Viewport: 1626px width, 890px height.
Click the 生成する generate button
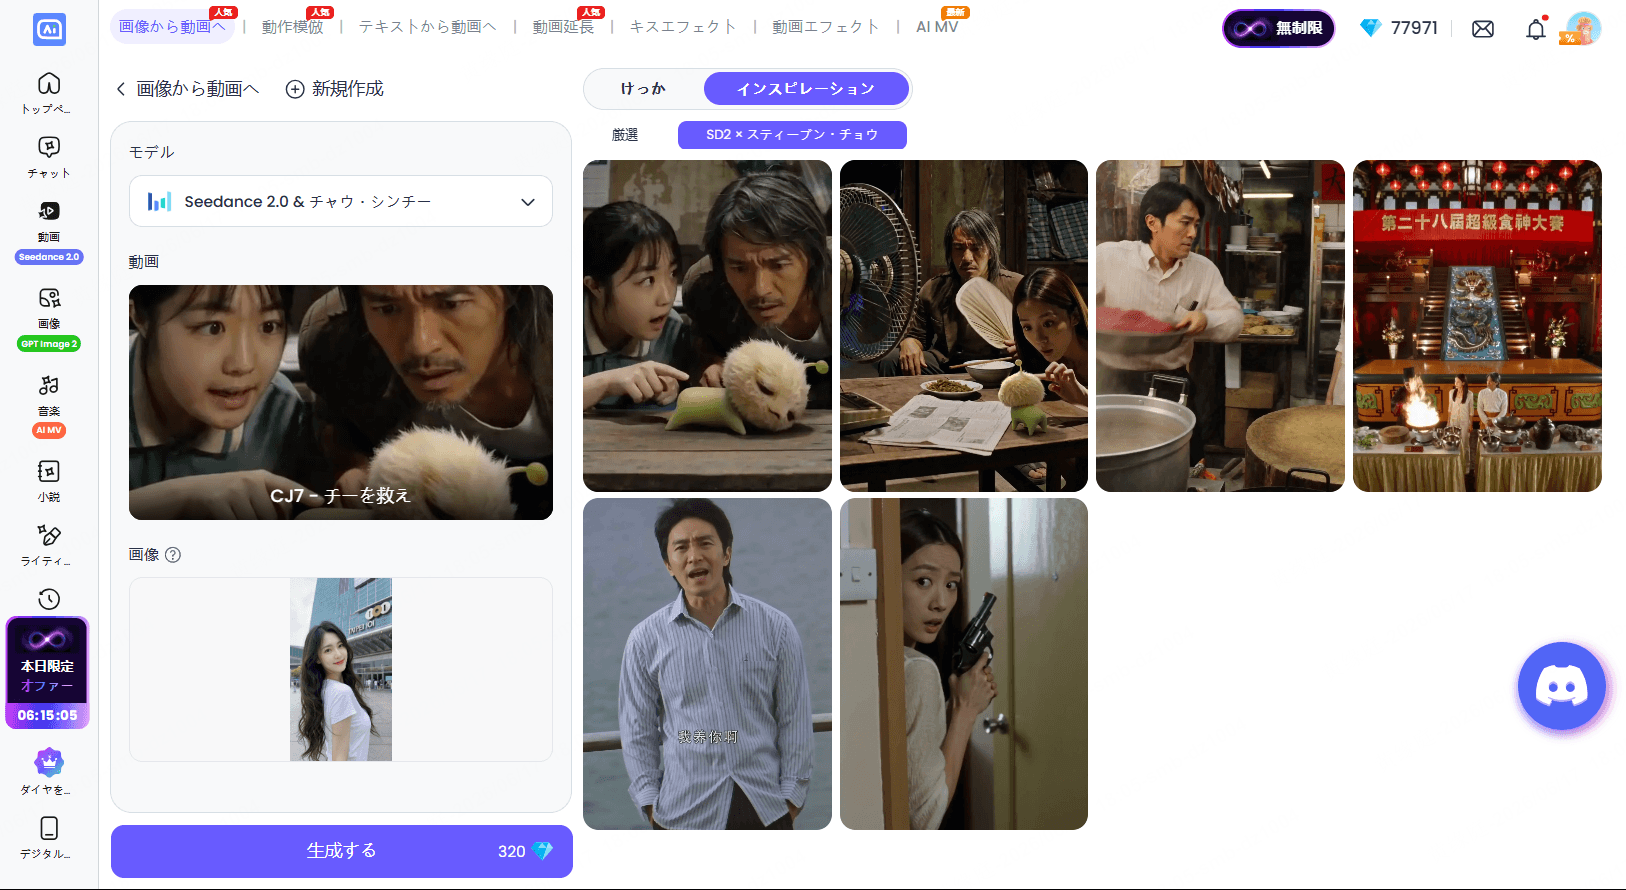pos(342,851)
